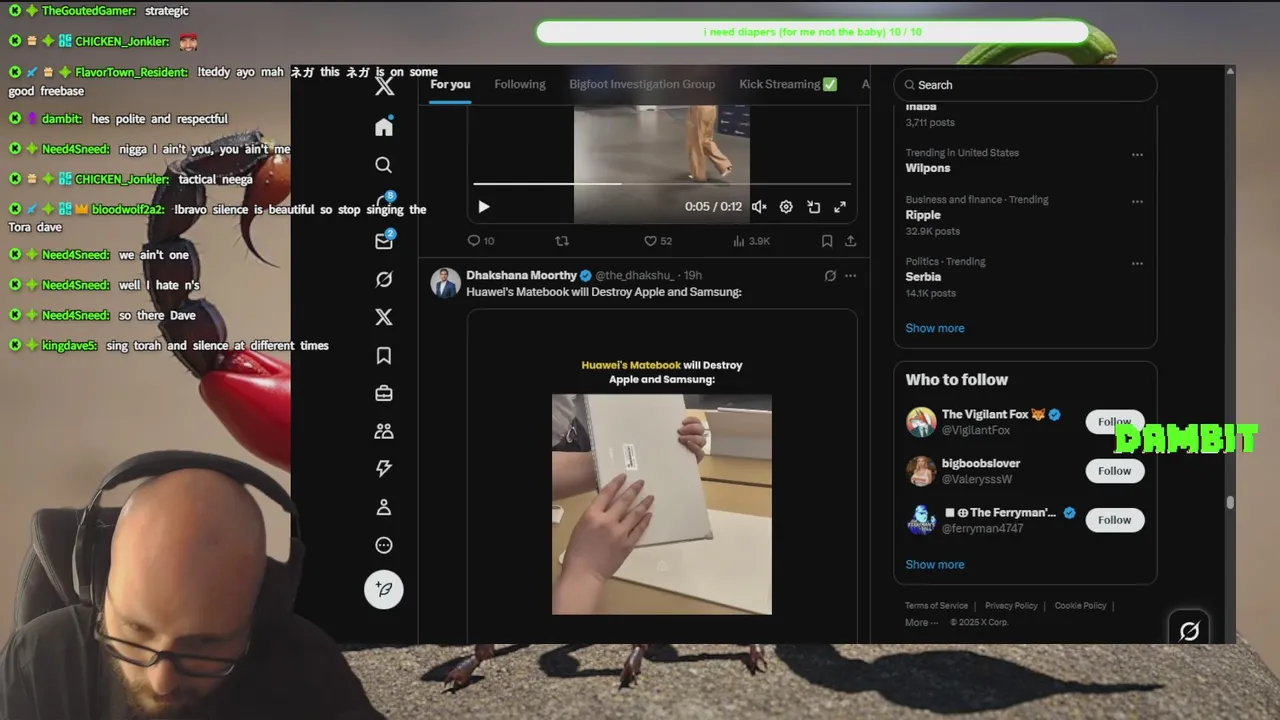
Task: Unmute the video's sound
Action: pyautogui.click(x=759, y=207)
